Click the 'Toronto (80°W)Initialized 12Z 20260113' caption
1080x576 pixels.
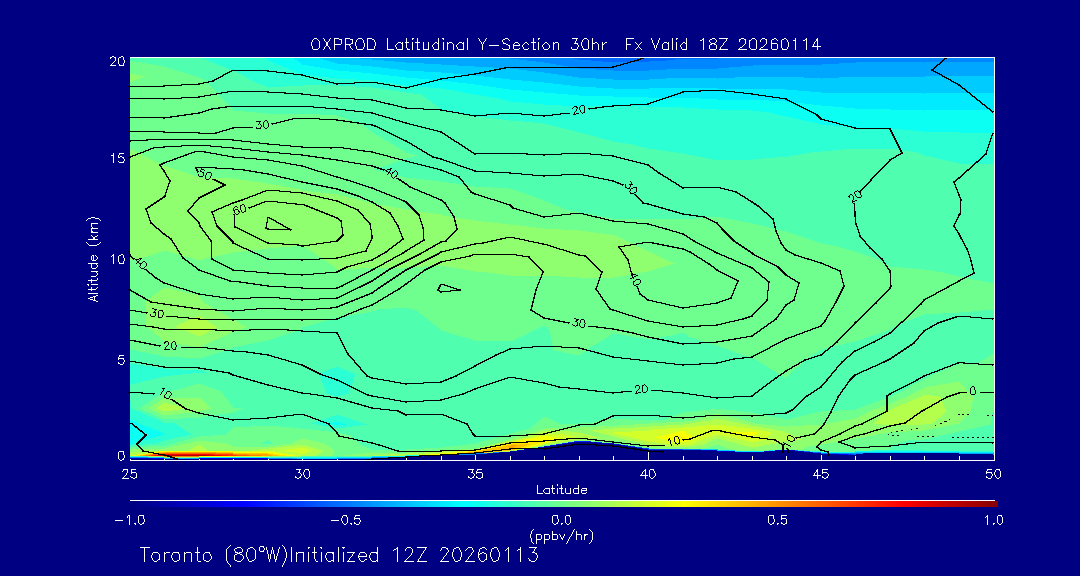point(339,555)
